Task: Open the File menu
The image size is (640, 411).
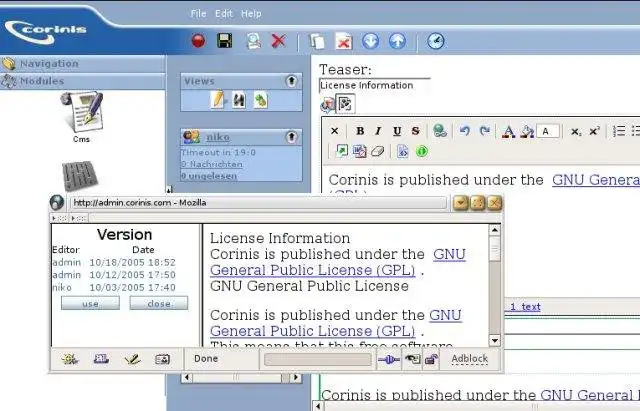Action: pos(198,14)
